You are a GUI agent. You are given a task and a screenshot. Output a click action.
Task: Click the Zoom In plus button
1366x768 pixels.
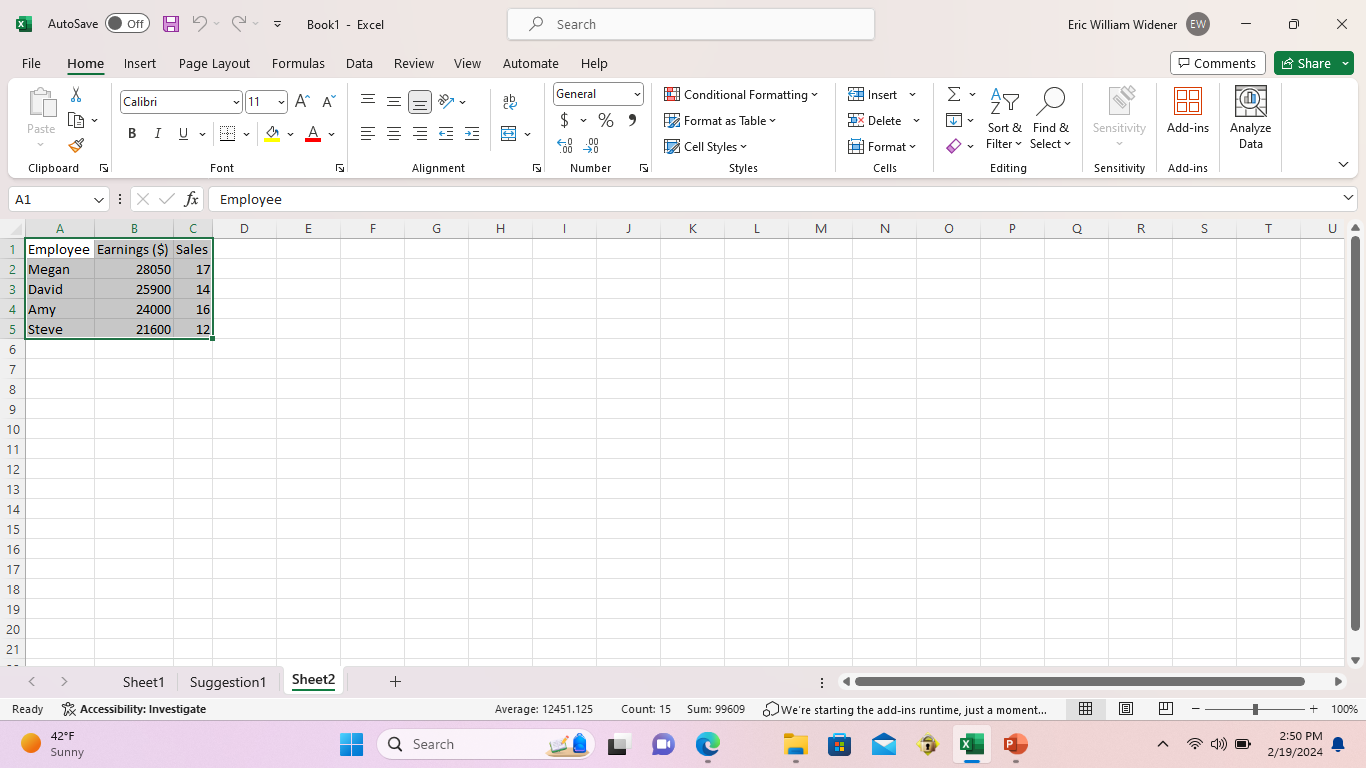1314,709
